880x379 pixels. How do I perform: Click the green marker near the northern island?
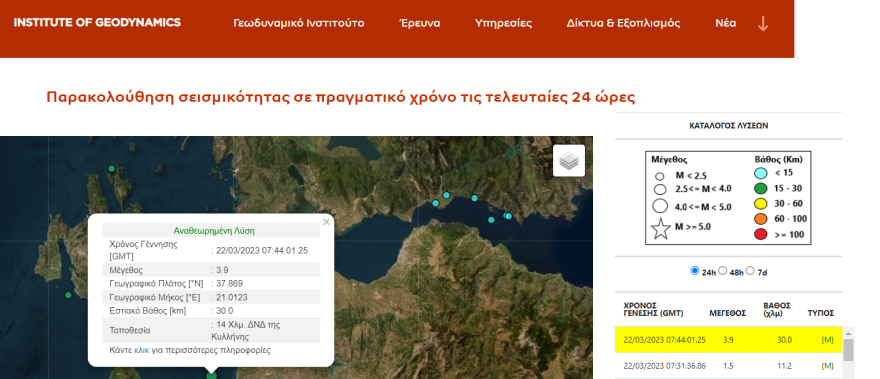(x=112, y=168)
